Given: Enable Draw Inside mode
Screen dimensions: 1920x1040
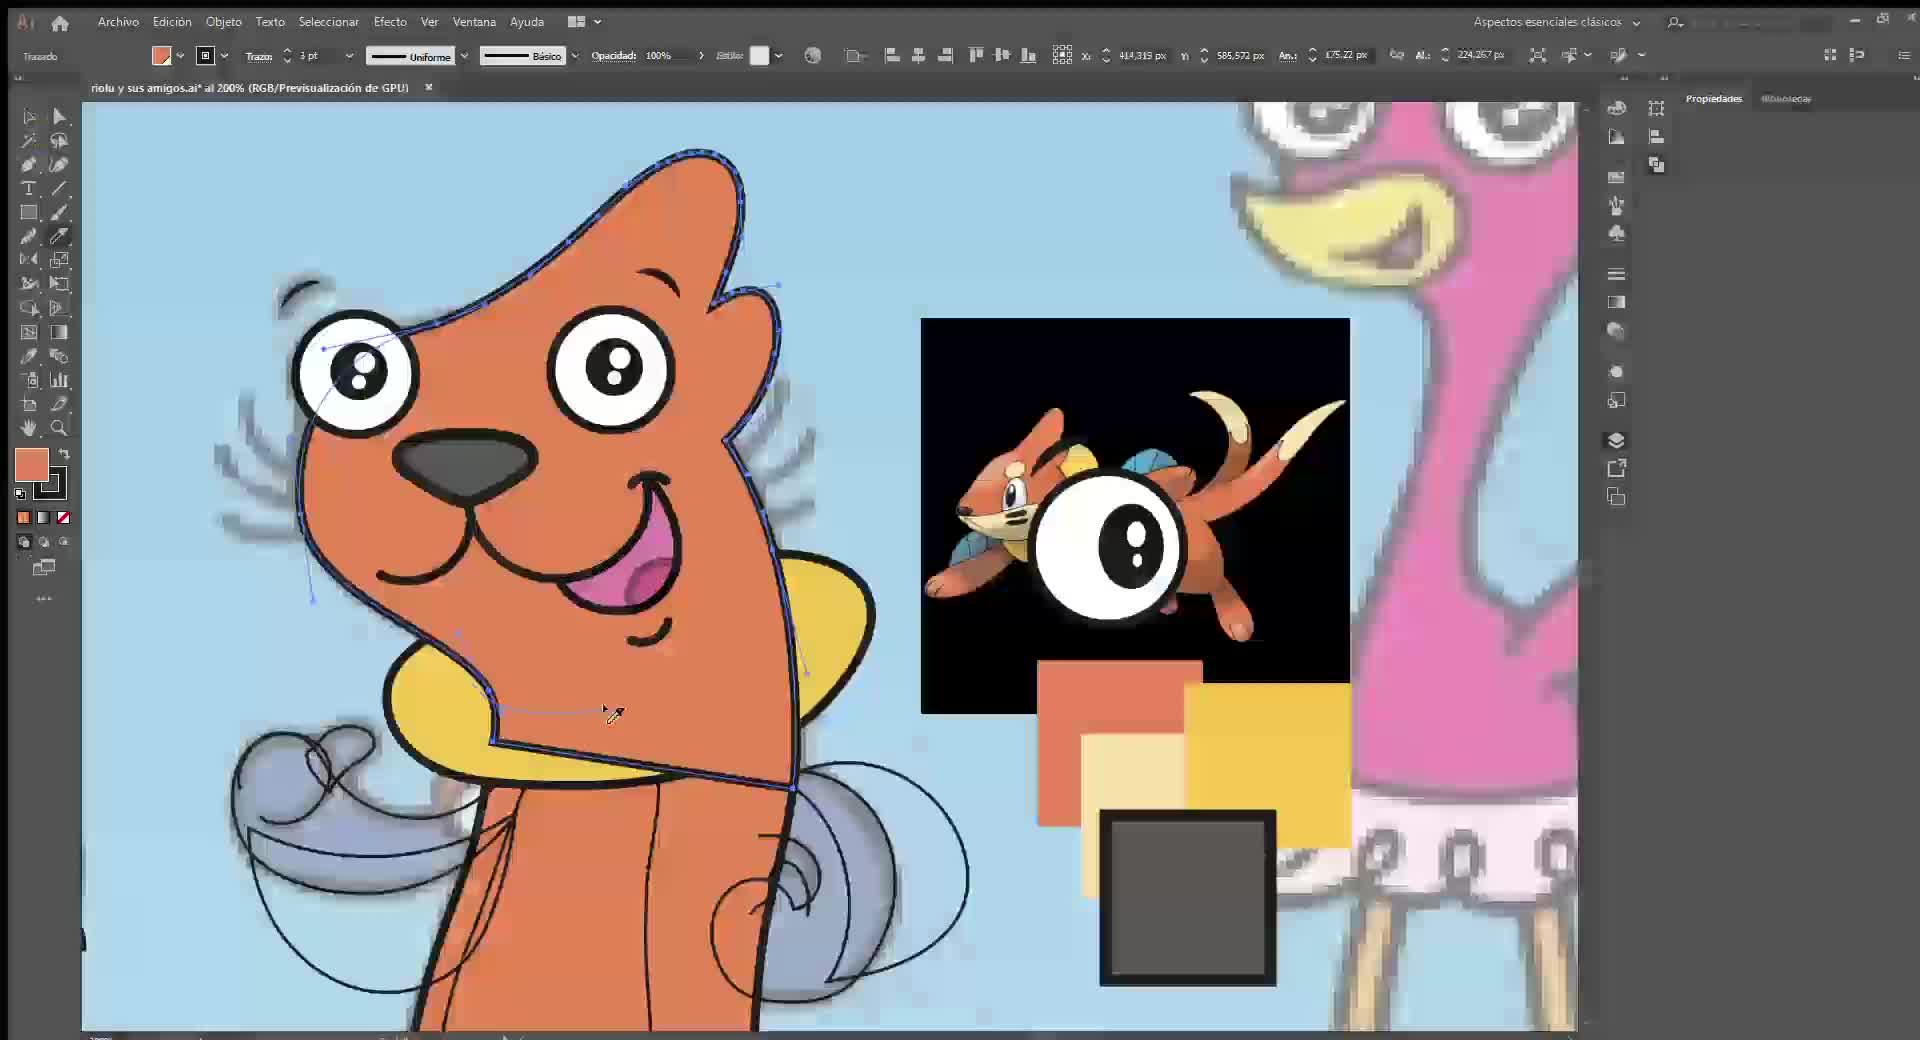Looking at the screenshot, I should pyautogui.click(x=64, y=542).
